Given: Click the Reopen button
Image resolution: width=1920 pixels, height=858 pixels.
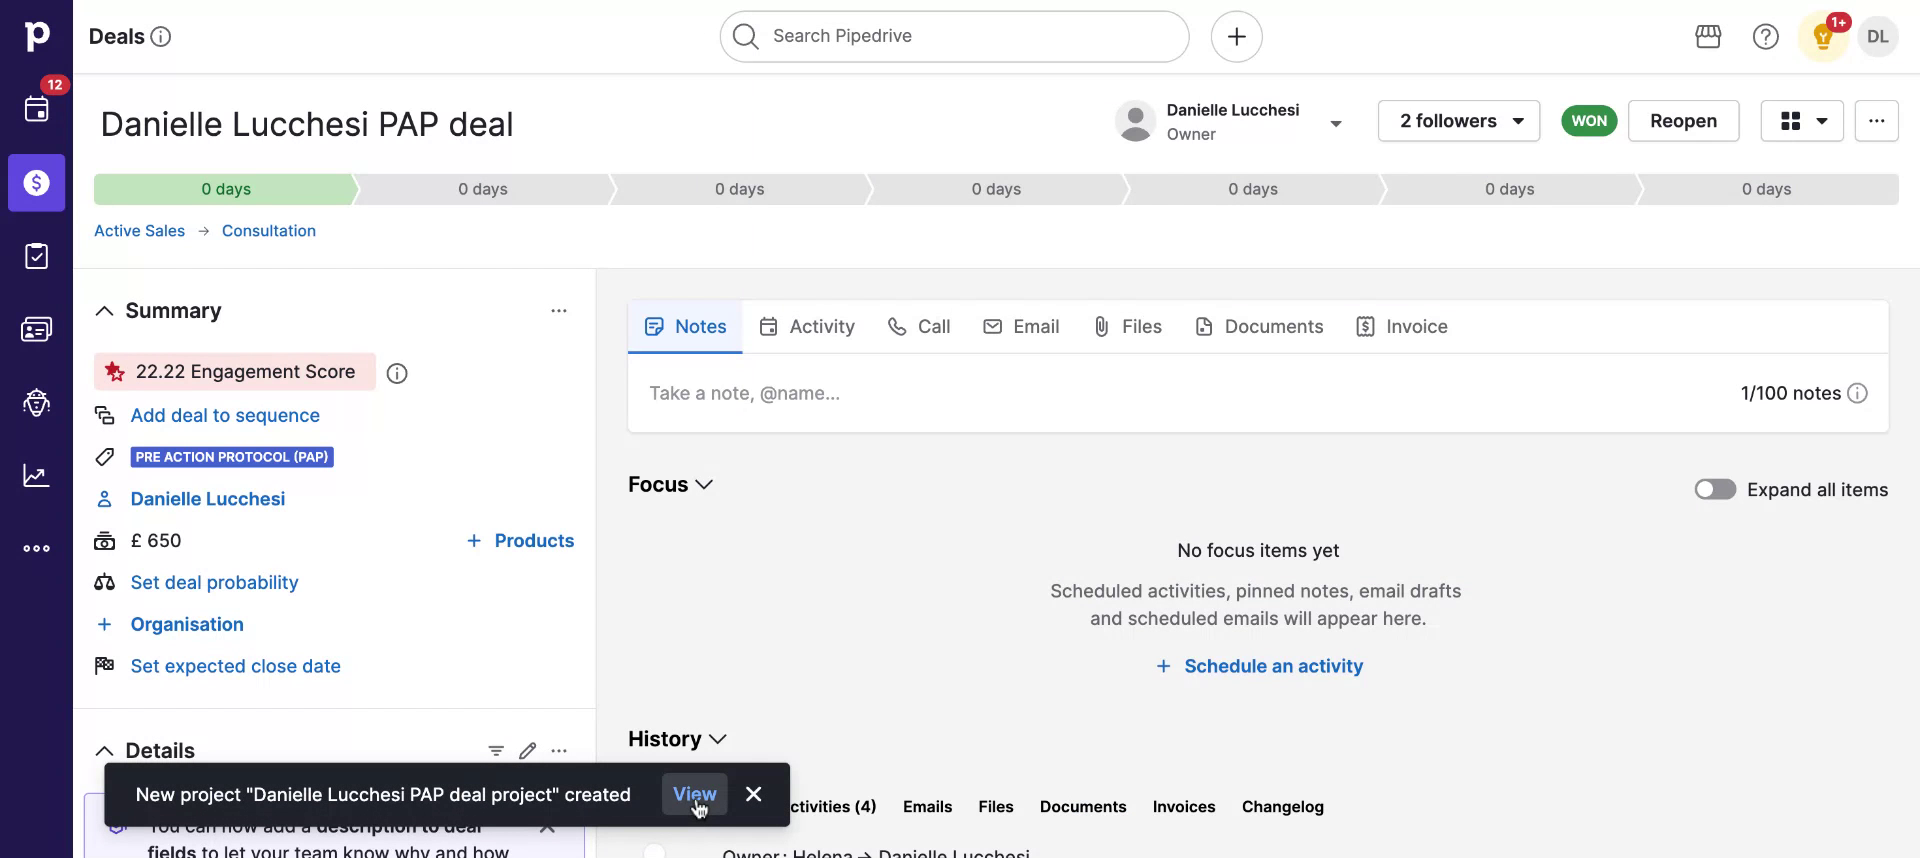Looking at the screenshot, I should 1683,121.
